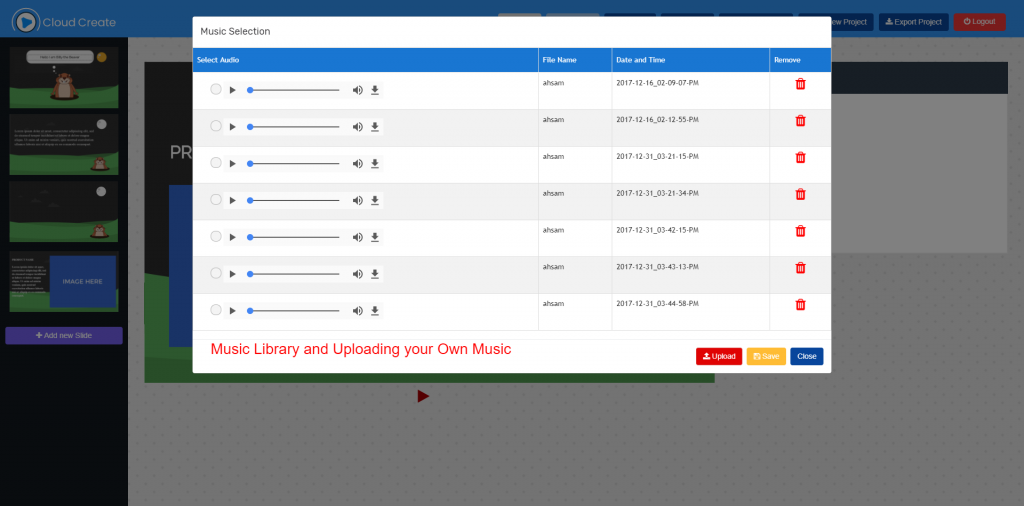Select the fourth slide thumbnail with IMAGE HERE
The height and width of the screenshot is (506, 1024).
[x=64, y=282]
